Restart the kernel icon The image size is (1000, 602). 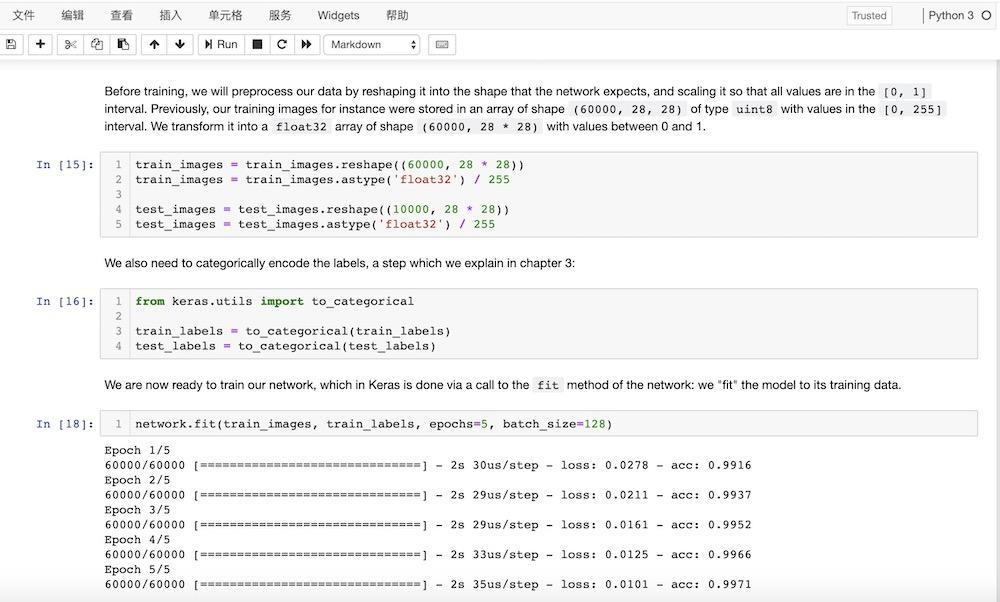click(282, 45)
